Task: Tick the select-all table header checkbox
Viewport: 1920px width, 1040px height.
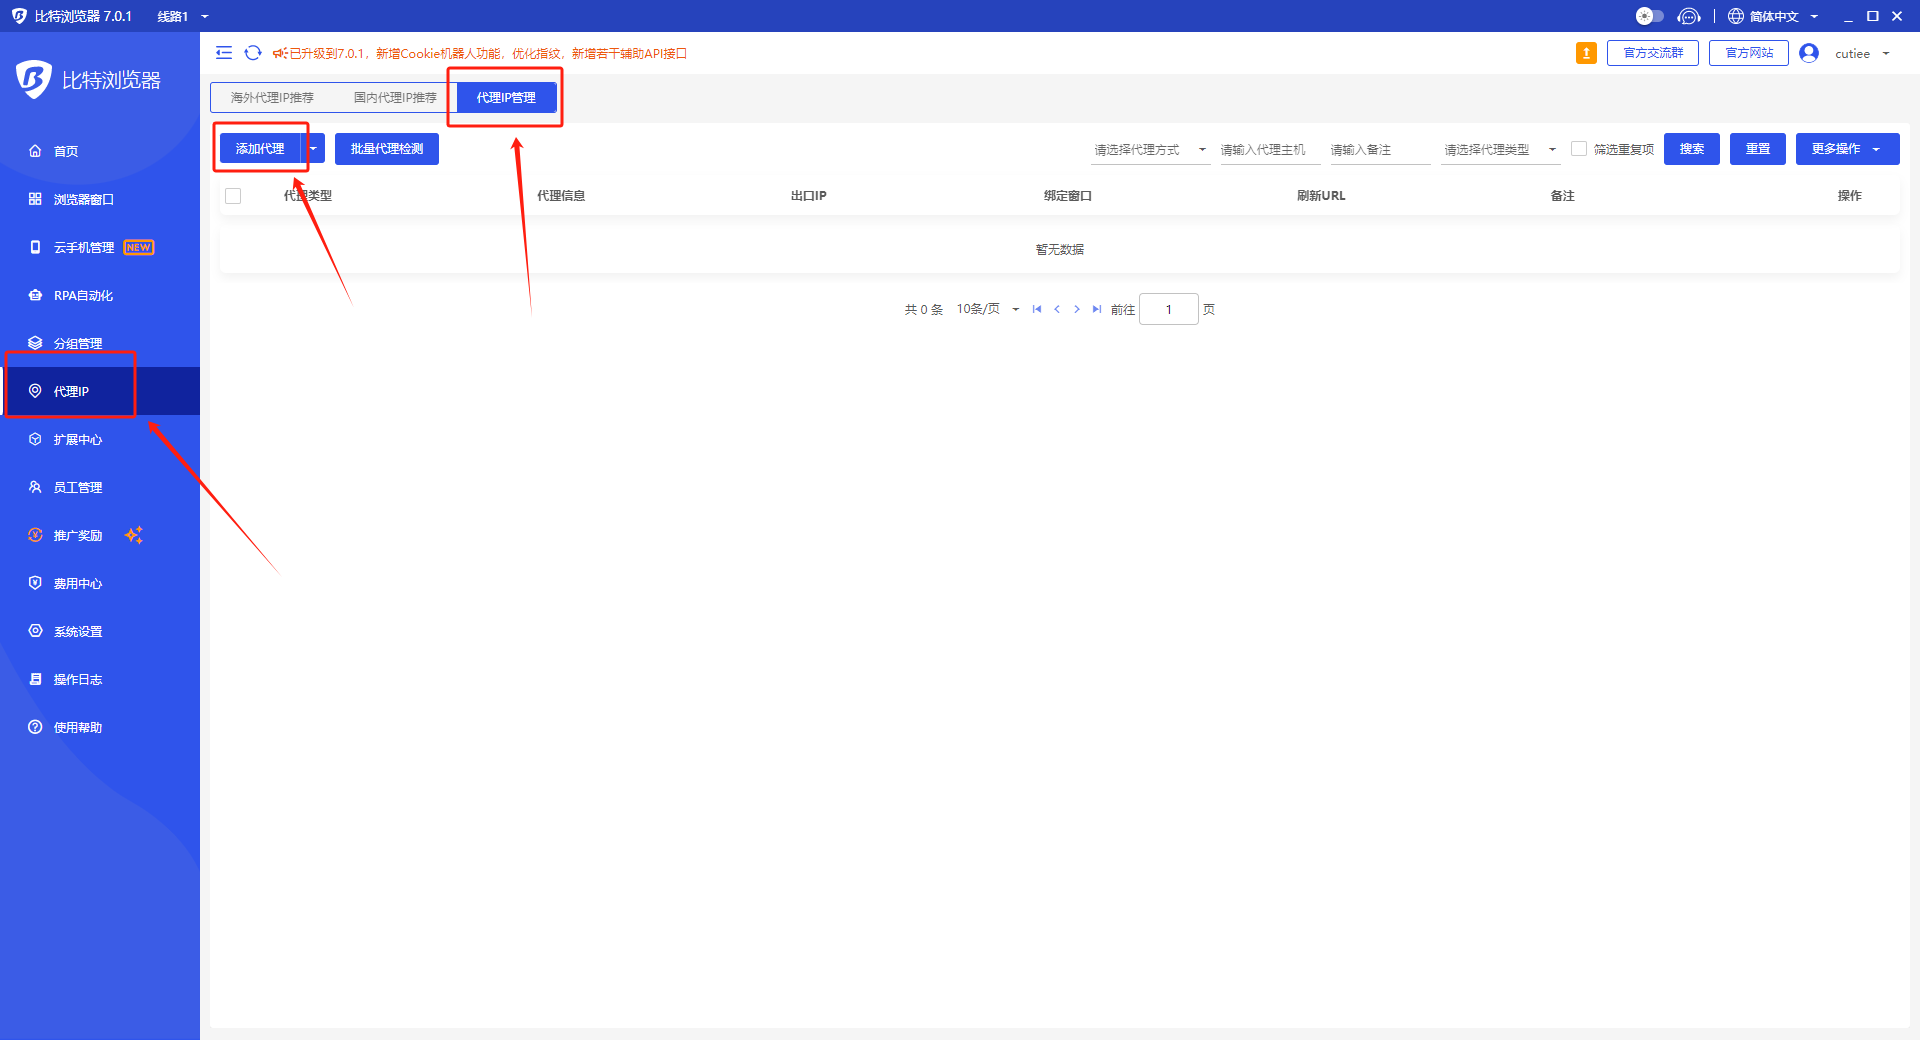Action: click(233, 196)
